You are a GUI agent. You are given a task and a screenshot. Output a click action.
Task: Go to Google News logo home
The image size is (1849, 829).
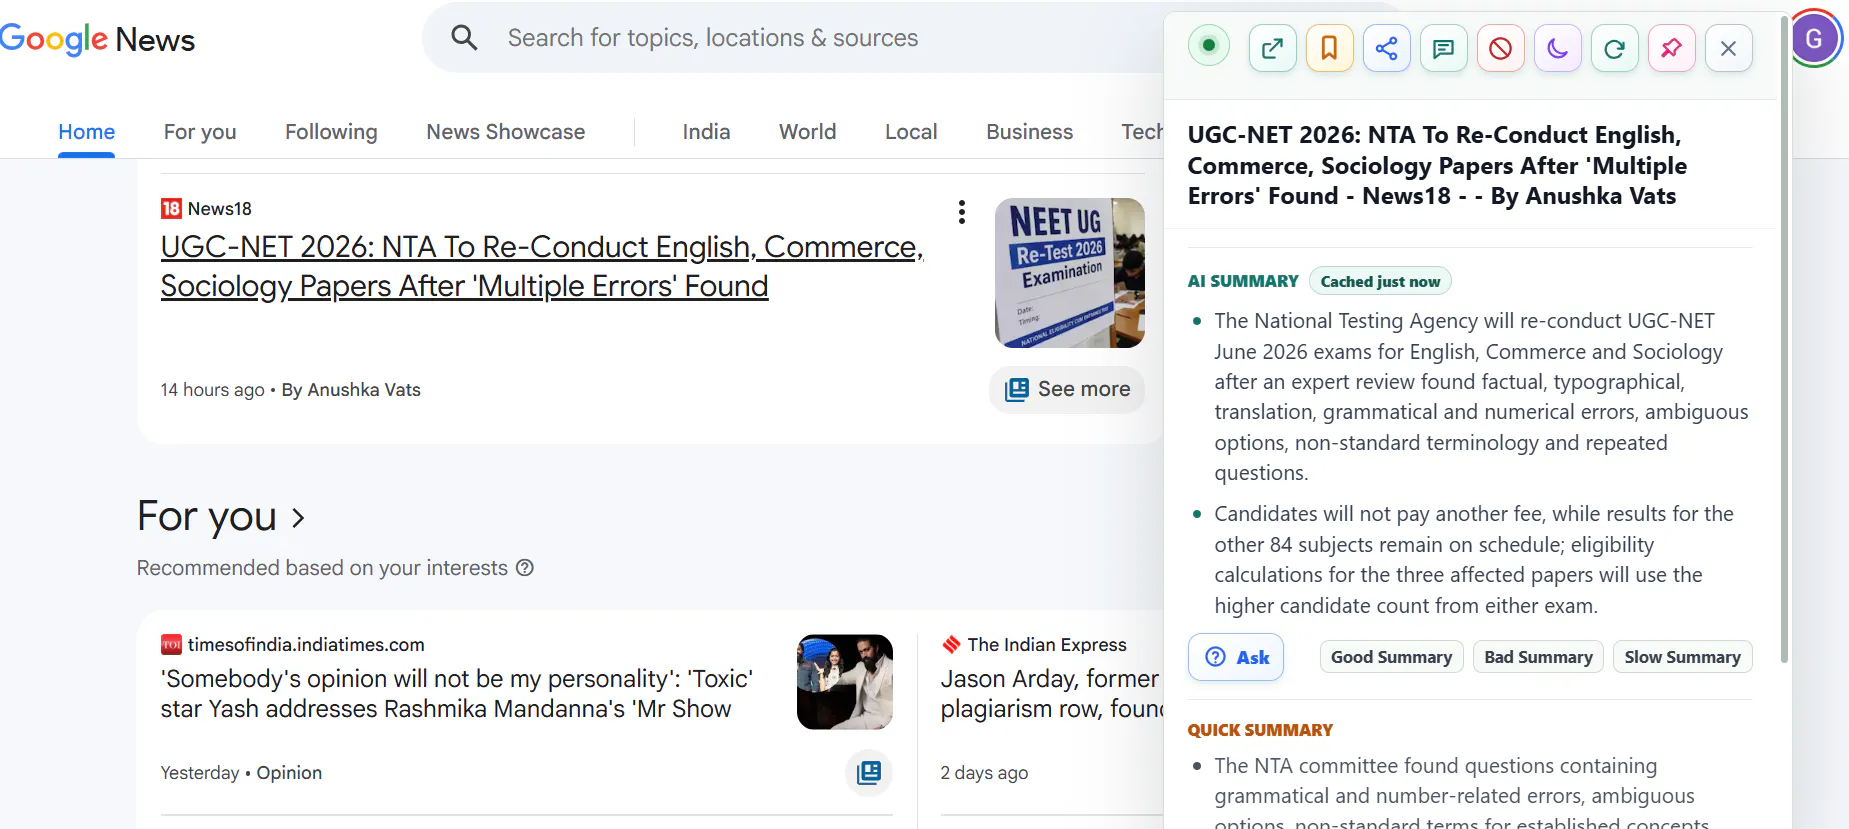pyautogui.click(x=97, y=39)
